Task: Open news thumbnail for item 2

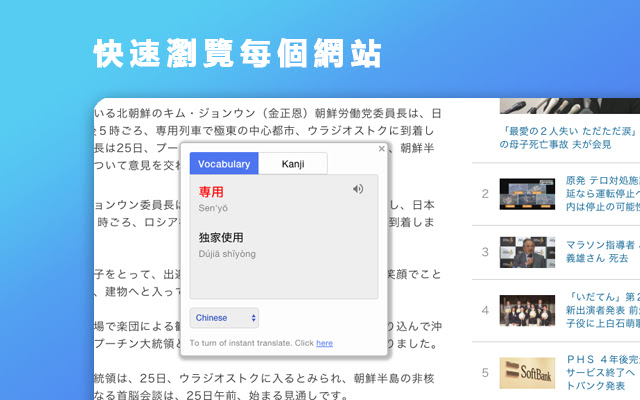Action: (x=527, y=194)
